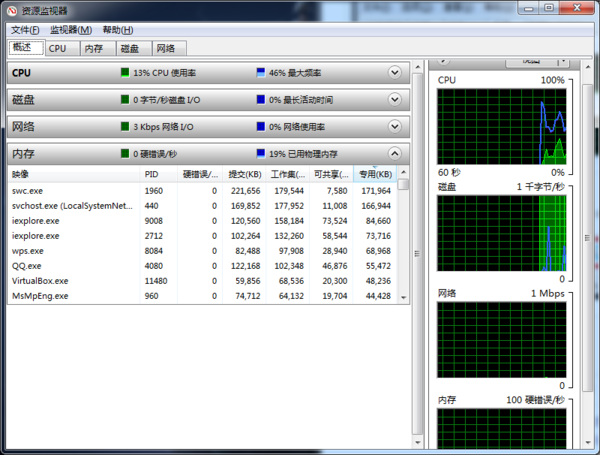Image resolution: width=600 pixels, height=455 pixels.
Task: Select the VirtualBox.exe process row
Action: 40,281
